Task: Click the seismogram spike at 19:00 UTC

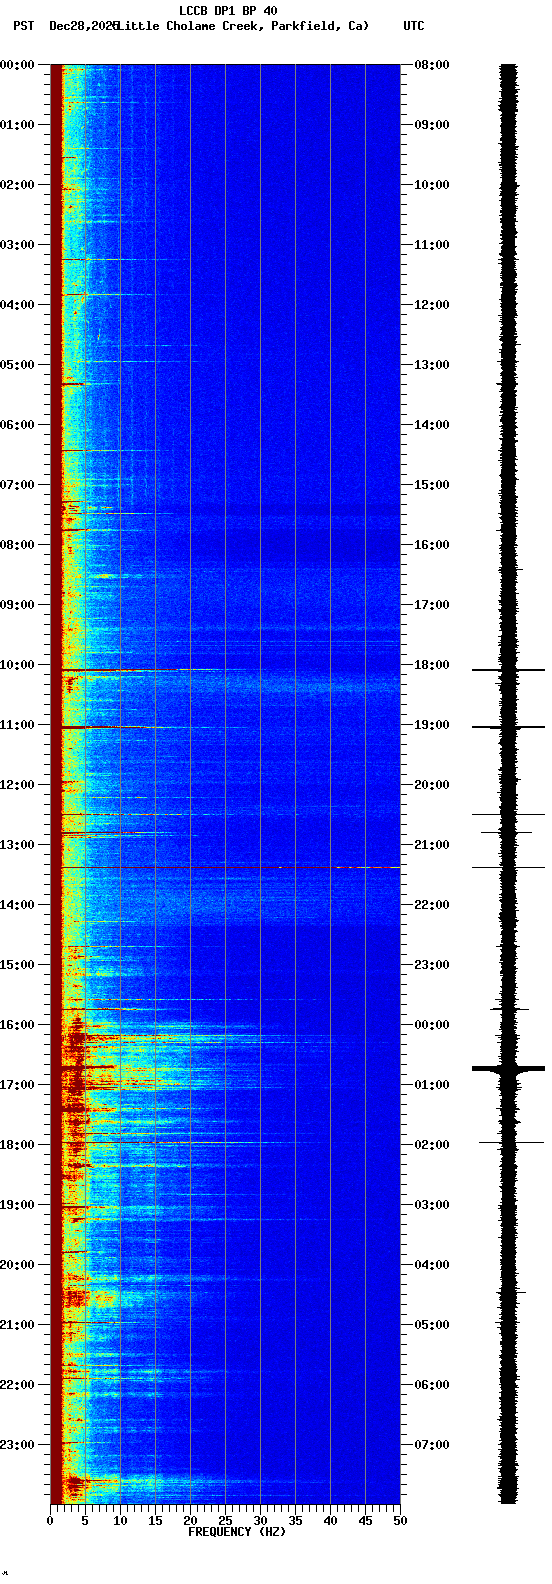Action: 509,727
